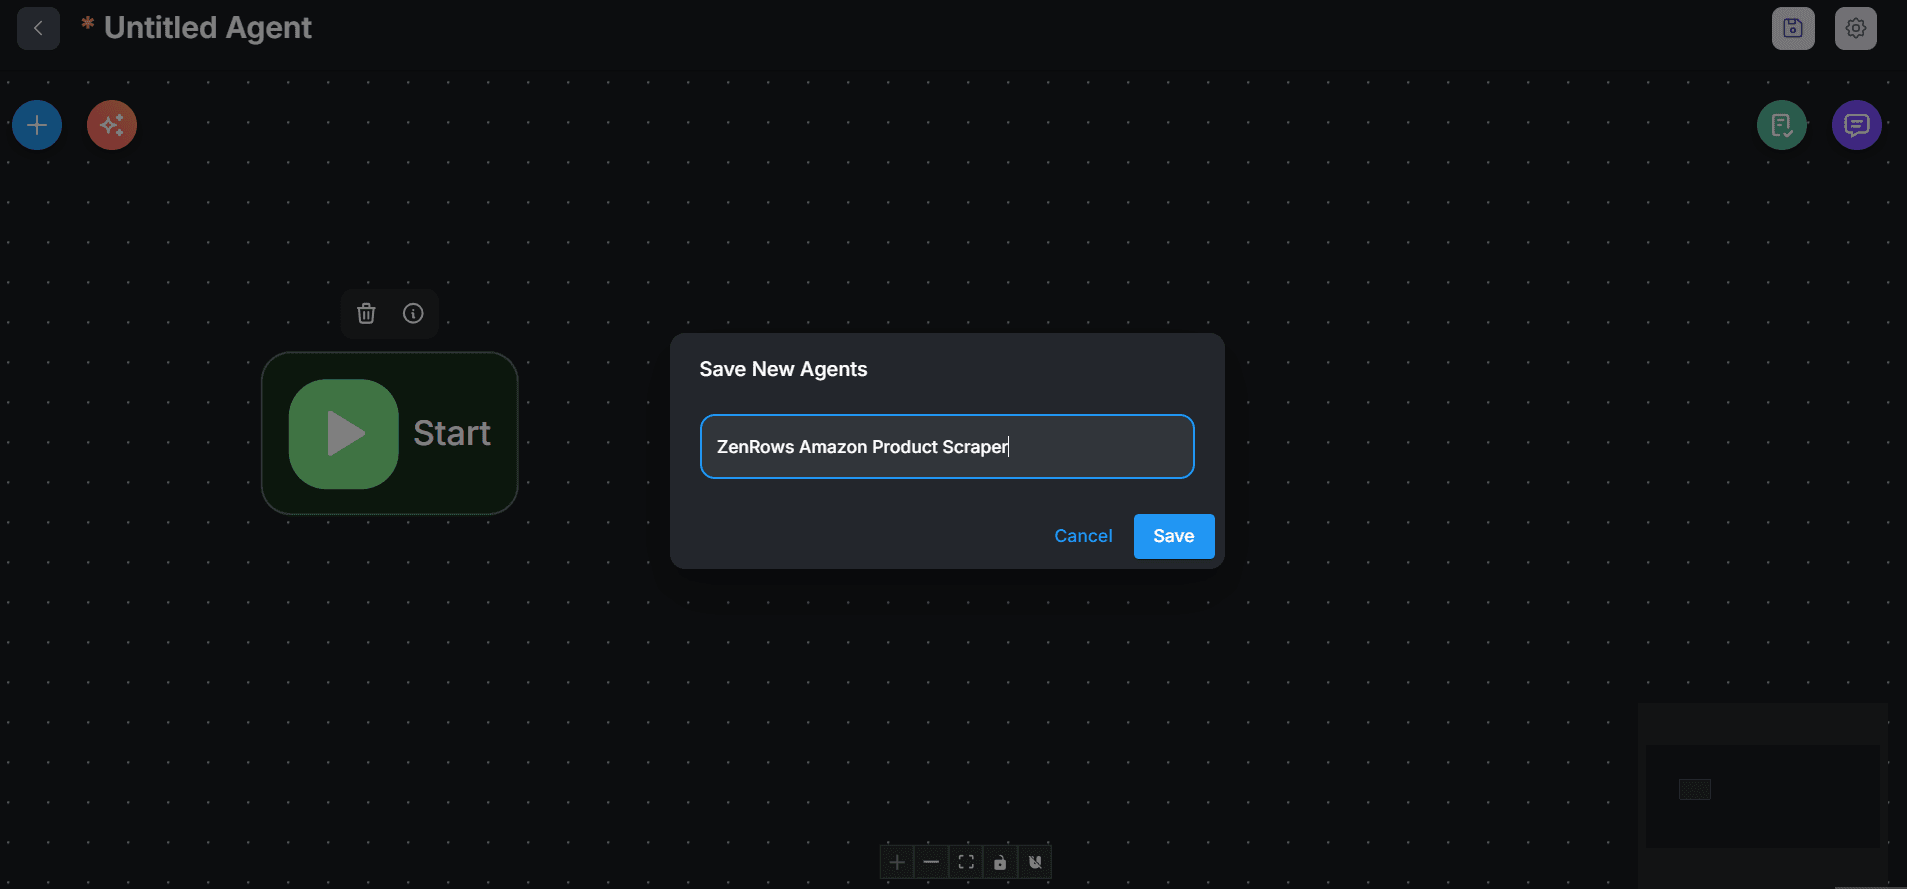
Task: Fit view using the fullscreen control
Action: pos(966,862)
